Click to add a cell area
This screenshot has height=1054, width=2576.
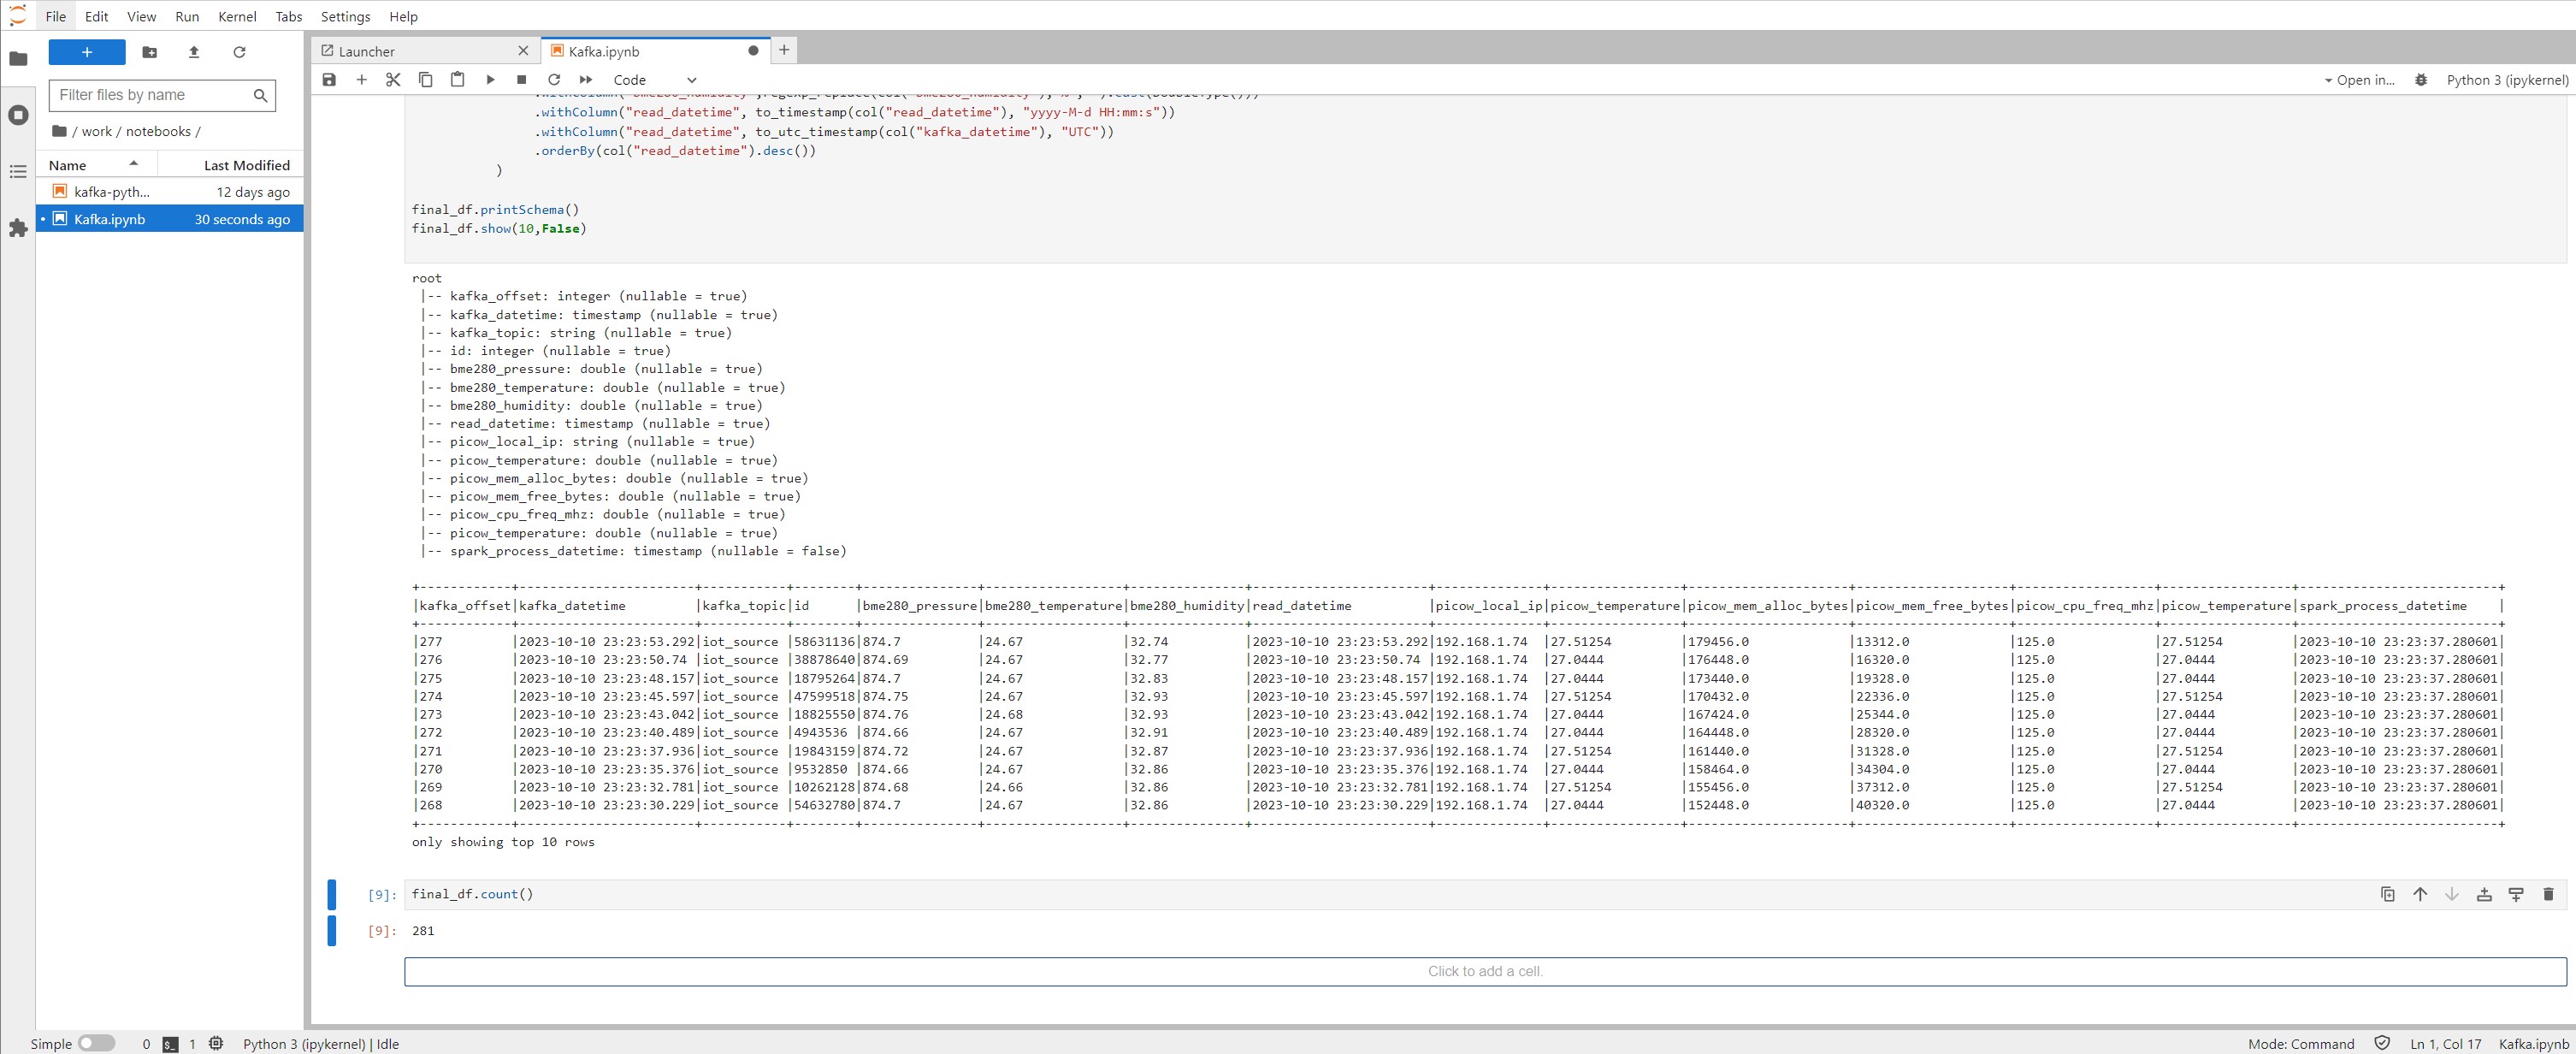coord(1485,971)
